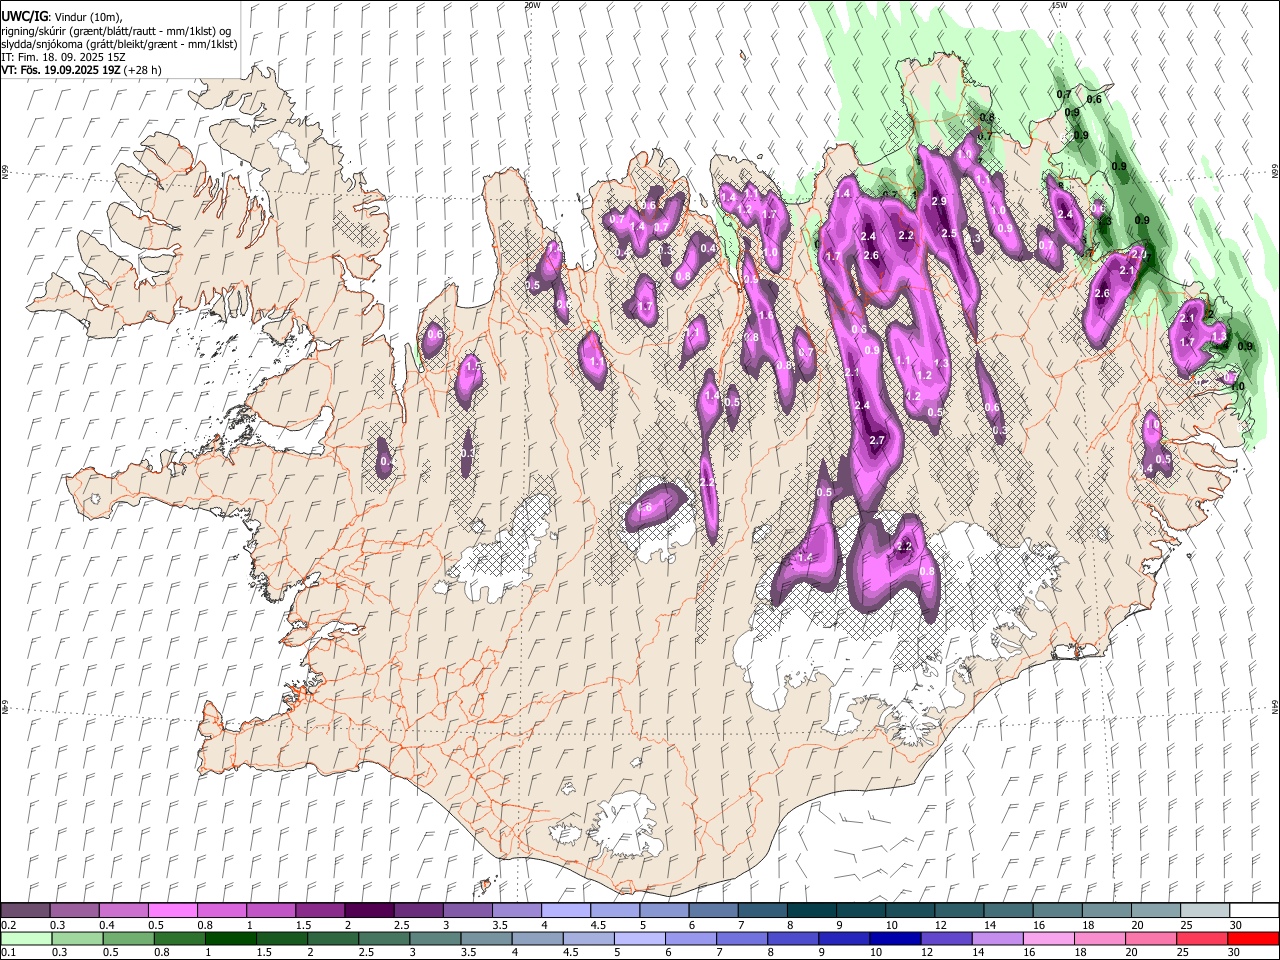Click the '2.7' snowfall value on the map

click(x=878, y=441)
